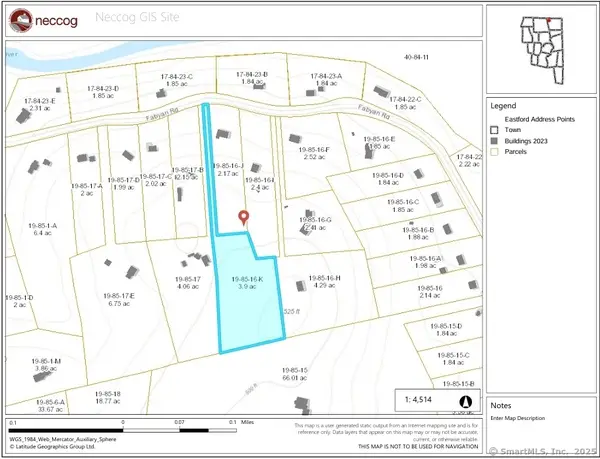Viewport: 600px width, 459px height.
Task: Click the Town legend symbol
Action: [x=495, y=130]
